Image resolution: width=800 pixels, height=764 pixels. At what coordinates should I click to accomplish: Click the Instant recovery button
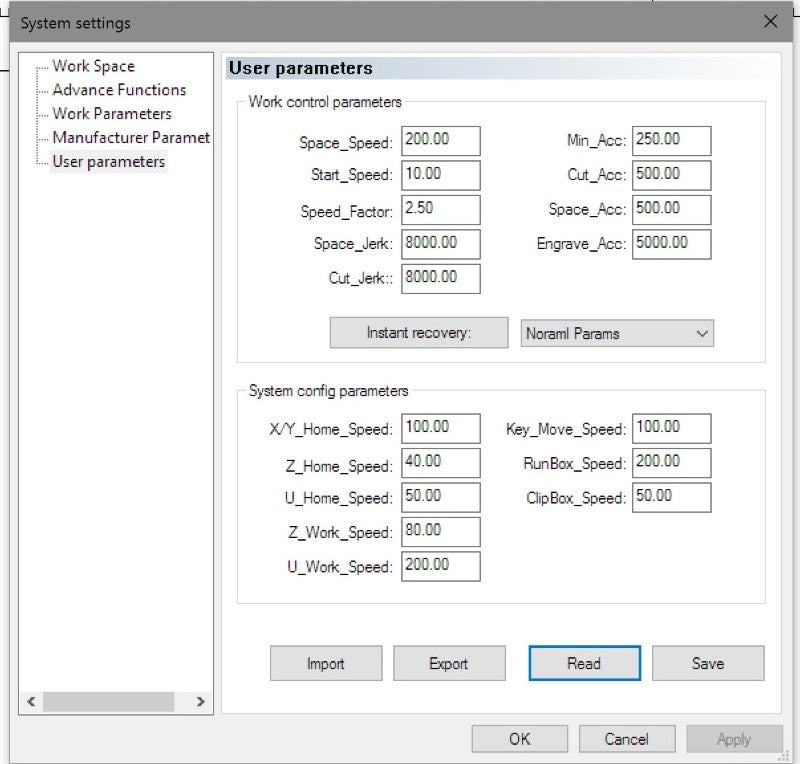(418, 334)
